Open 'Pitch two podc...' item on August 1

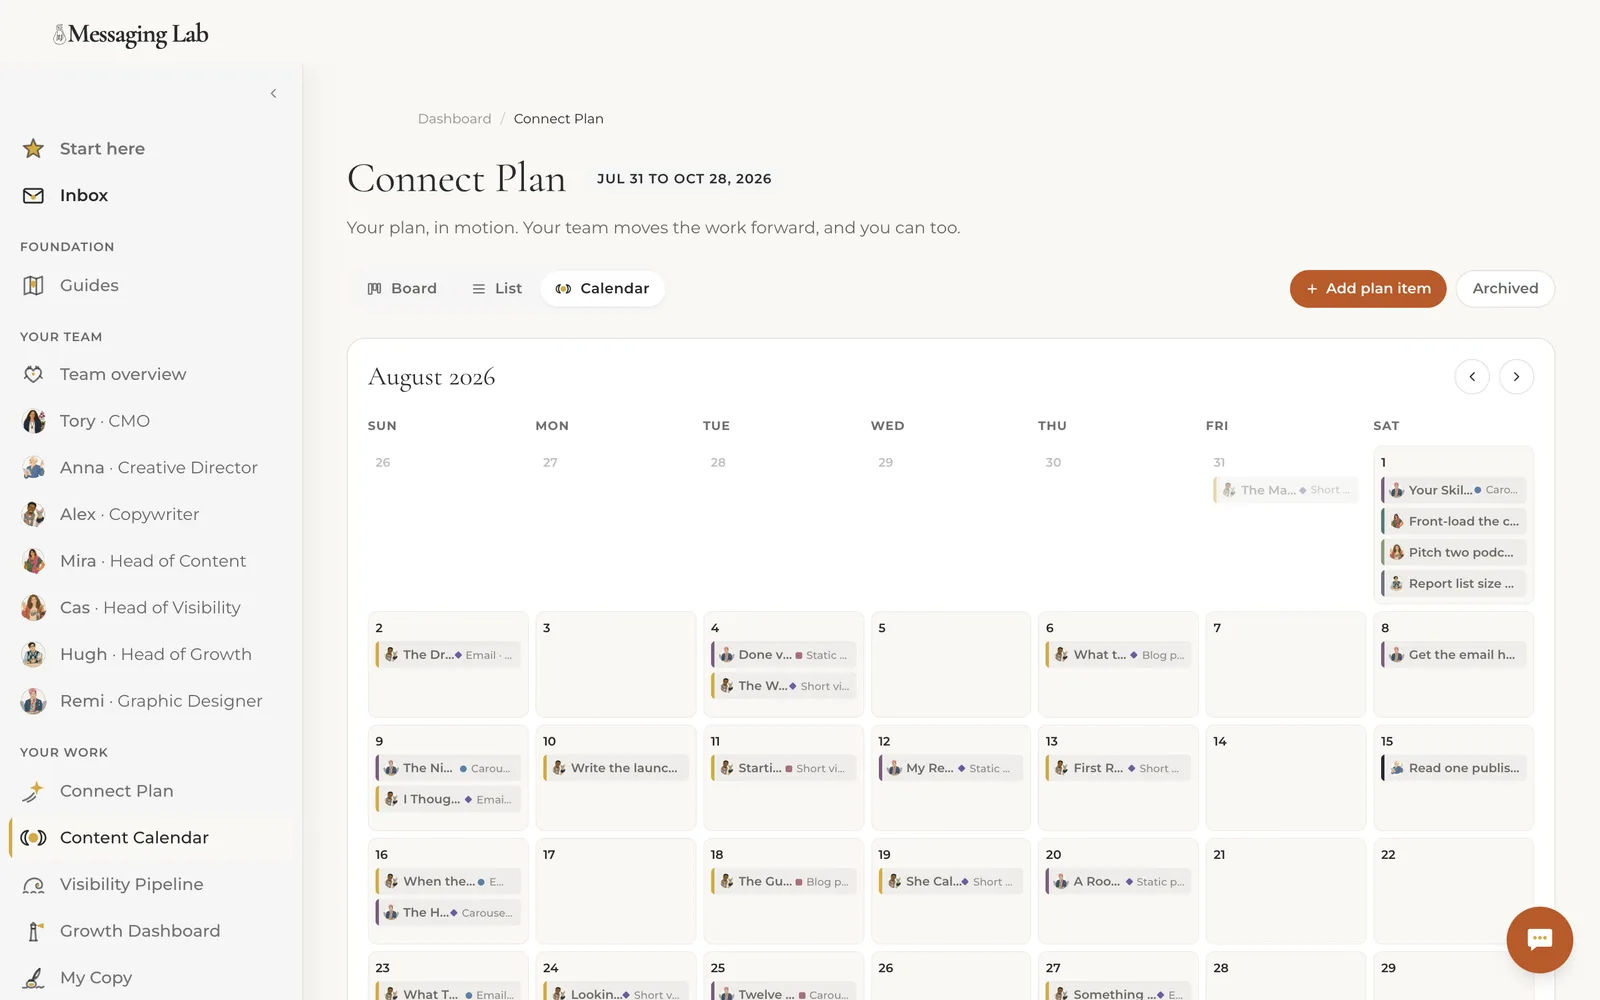pos(1454,553)
